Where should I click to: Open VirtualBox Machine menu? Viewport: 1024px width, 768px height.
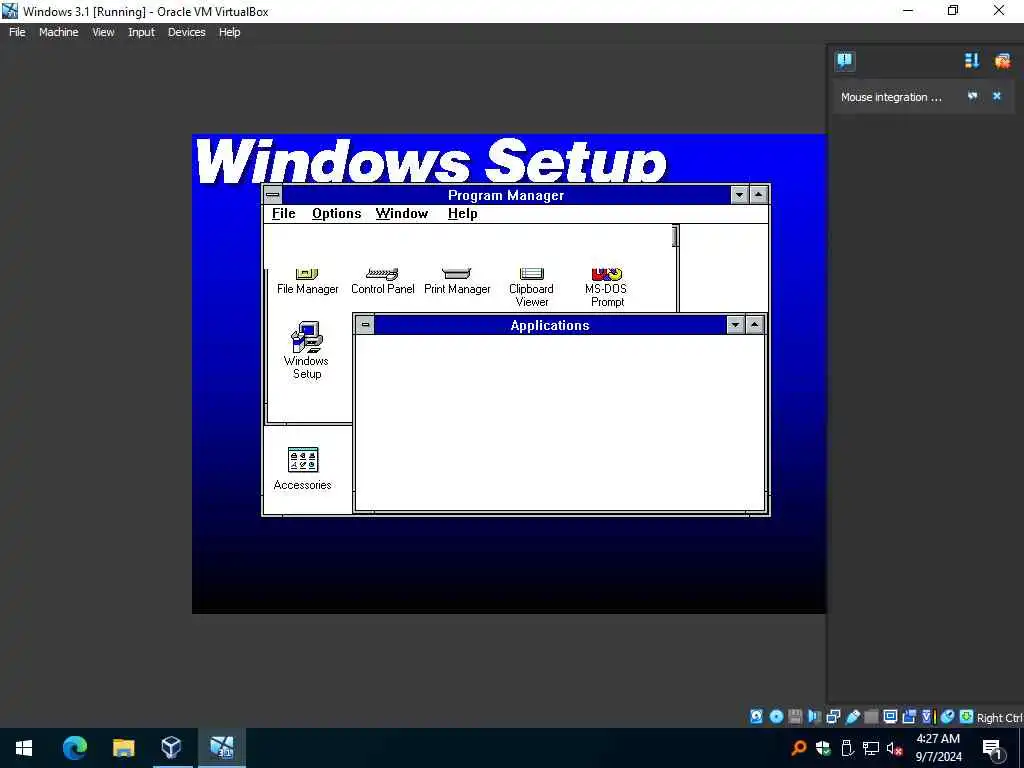(59, 32)
